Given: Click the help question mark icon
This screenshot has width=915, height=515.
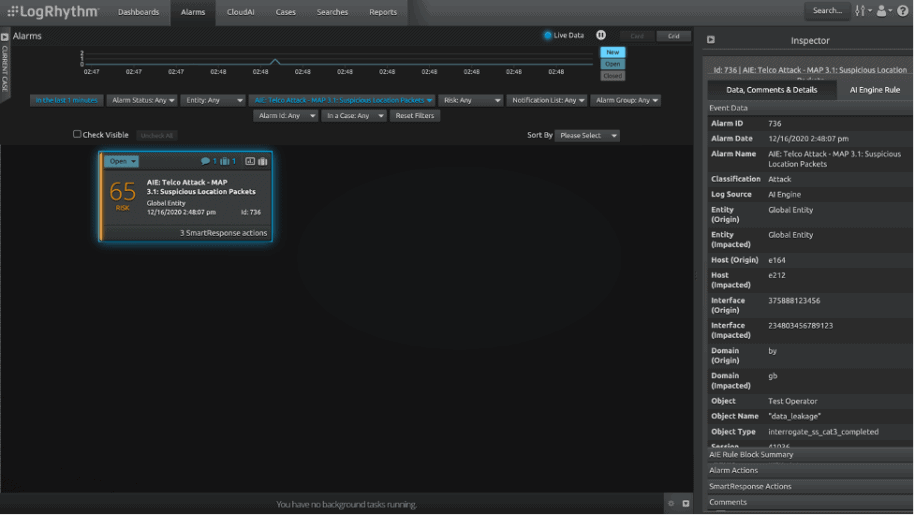Looking at the screenshot, I should 904,11.
